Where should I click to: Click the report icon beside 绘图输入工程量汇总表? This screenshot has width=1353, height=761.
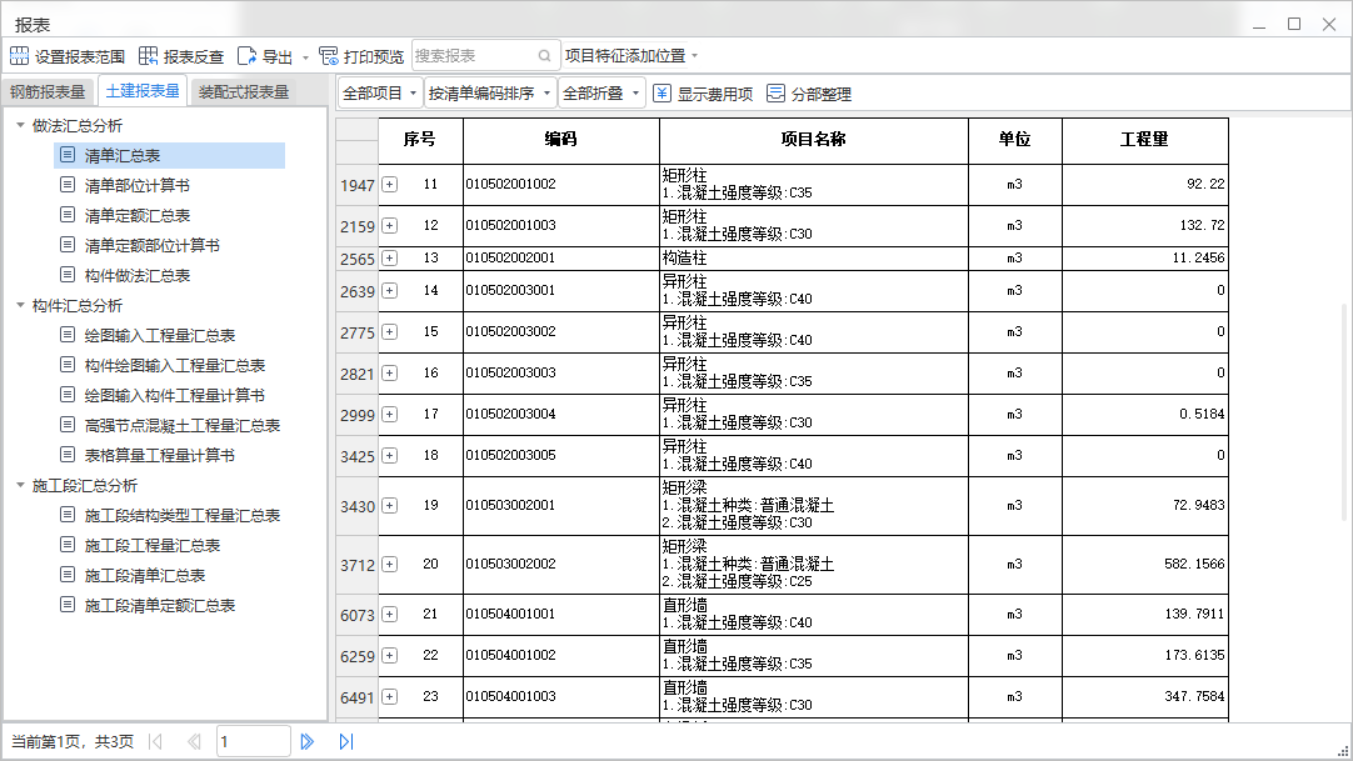click(x=67, y=335)
